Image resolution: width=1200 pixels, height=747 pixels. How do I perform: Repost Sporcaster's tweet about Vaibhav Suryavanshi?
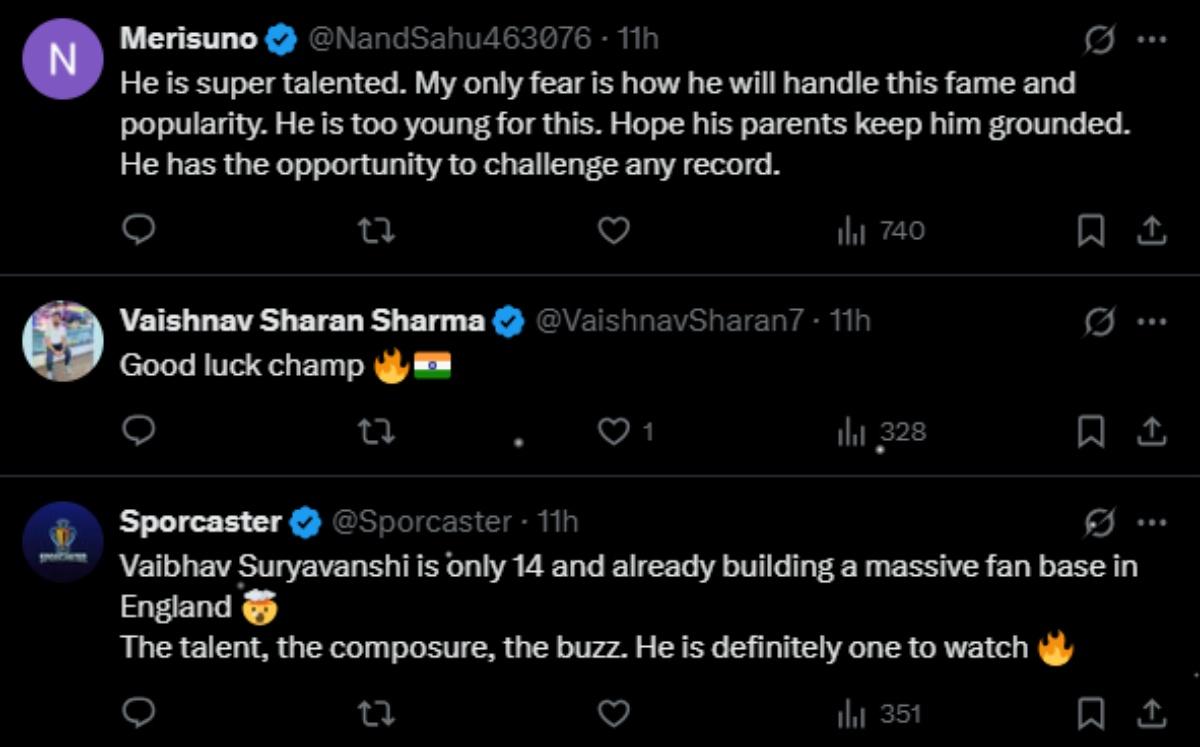pos(377,712)
